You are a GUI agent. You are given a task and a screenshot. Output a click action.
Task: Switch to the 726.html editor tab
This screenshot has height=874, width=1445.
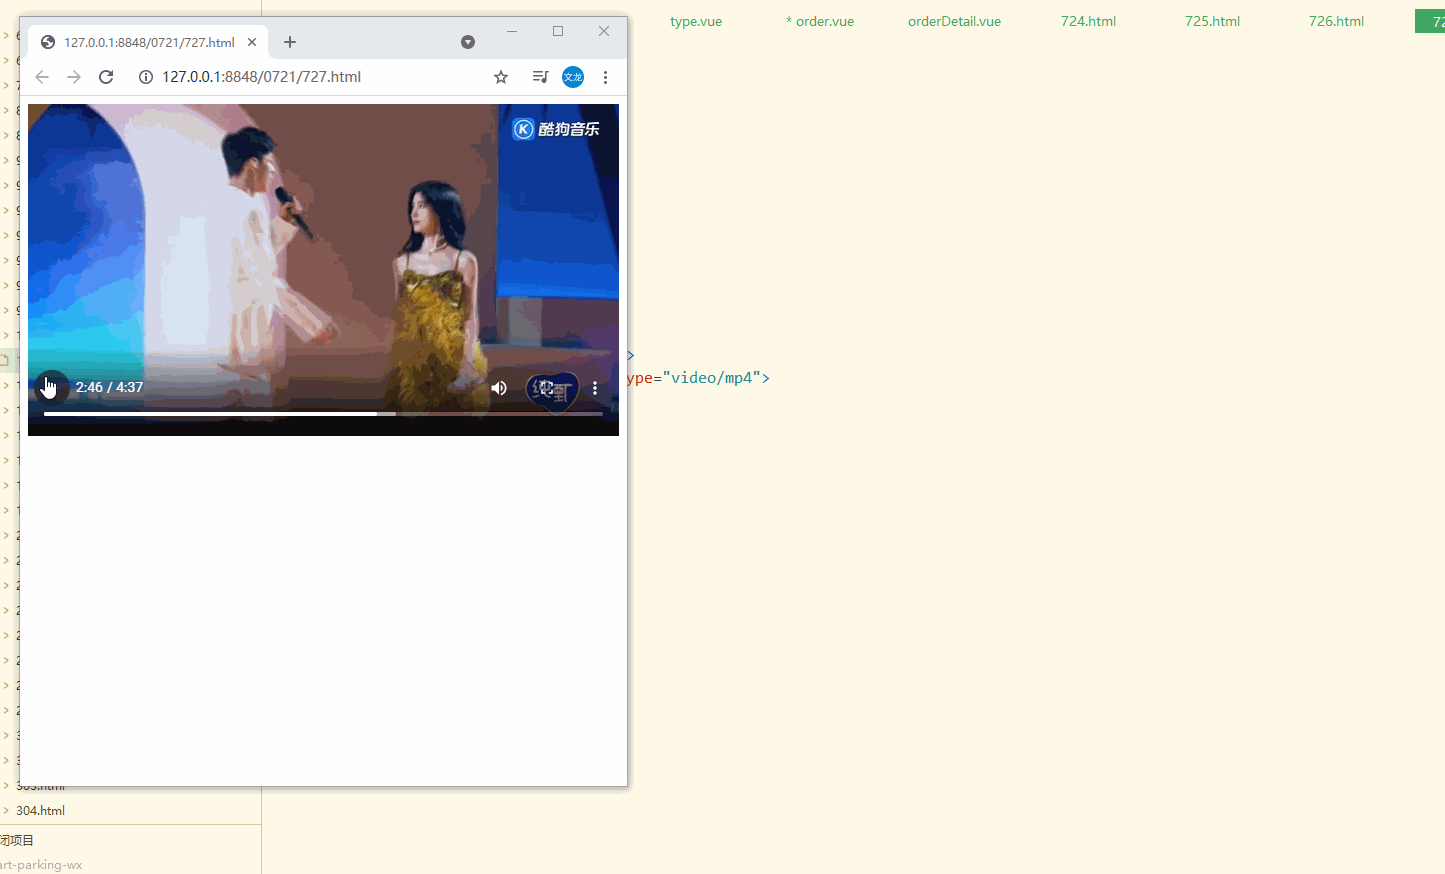coord(1336,21)
